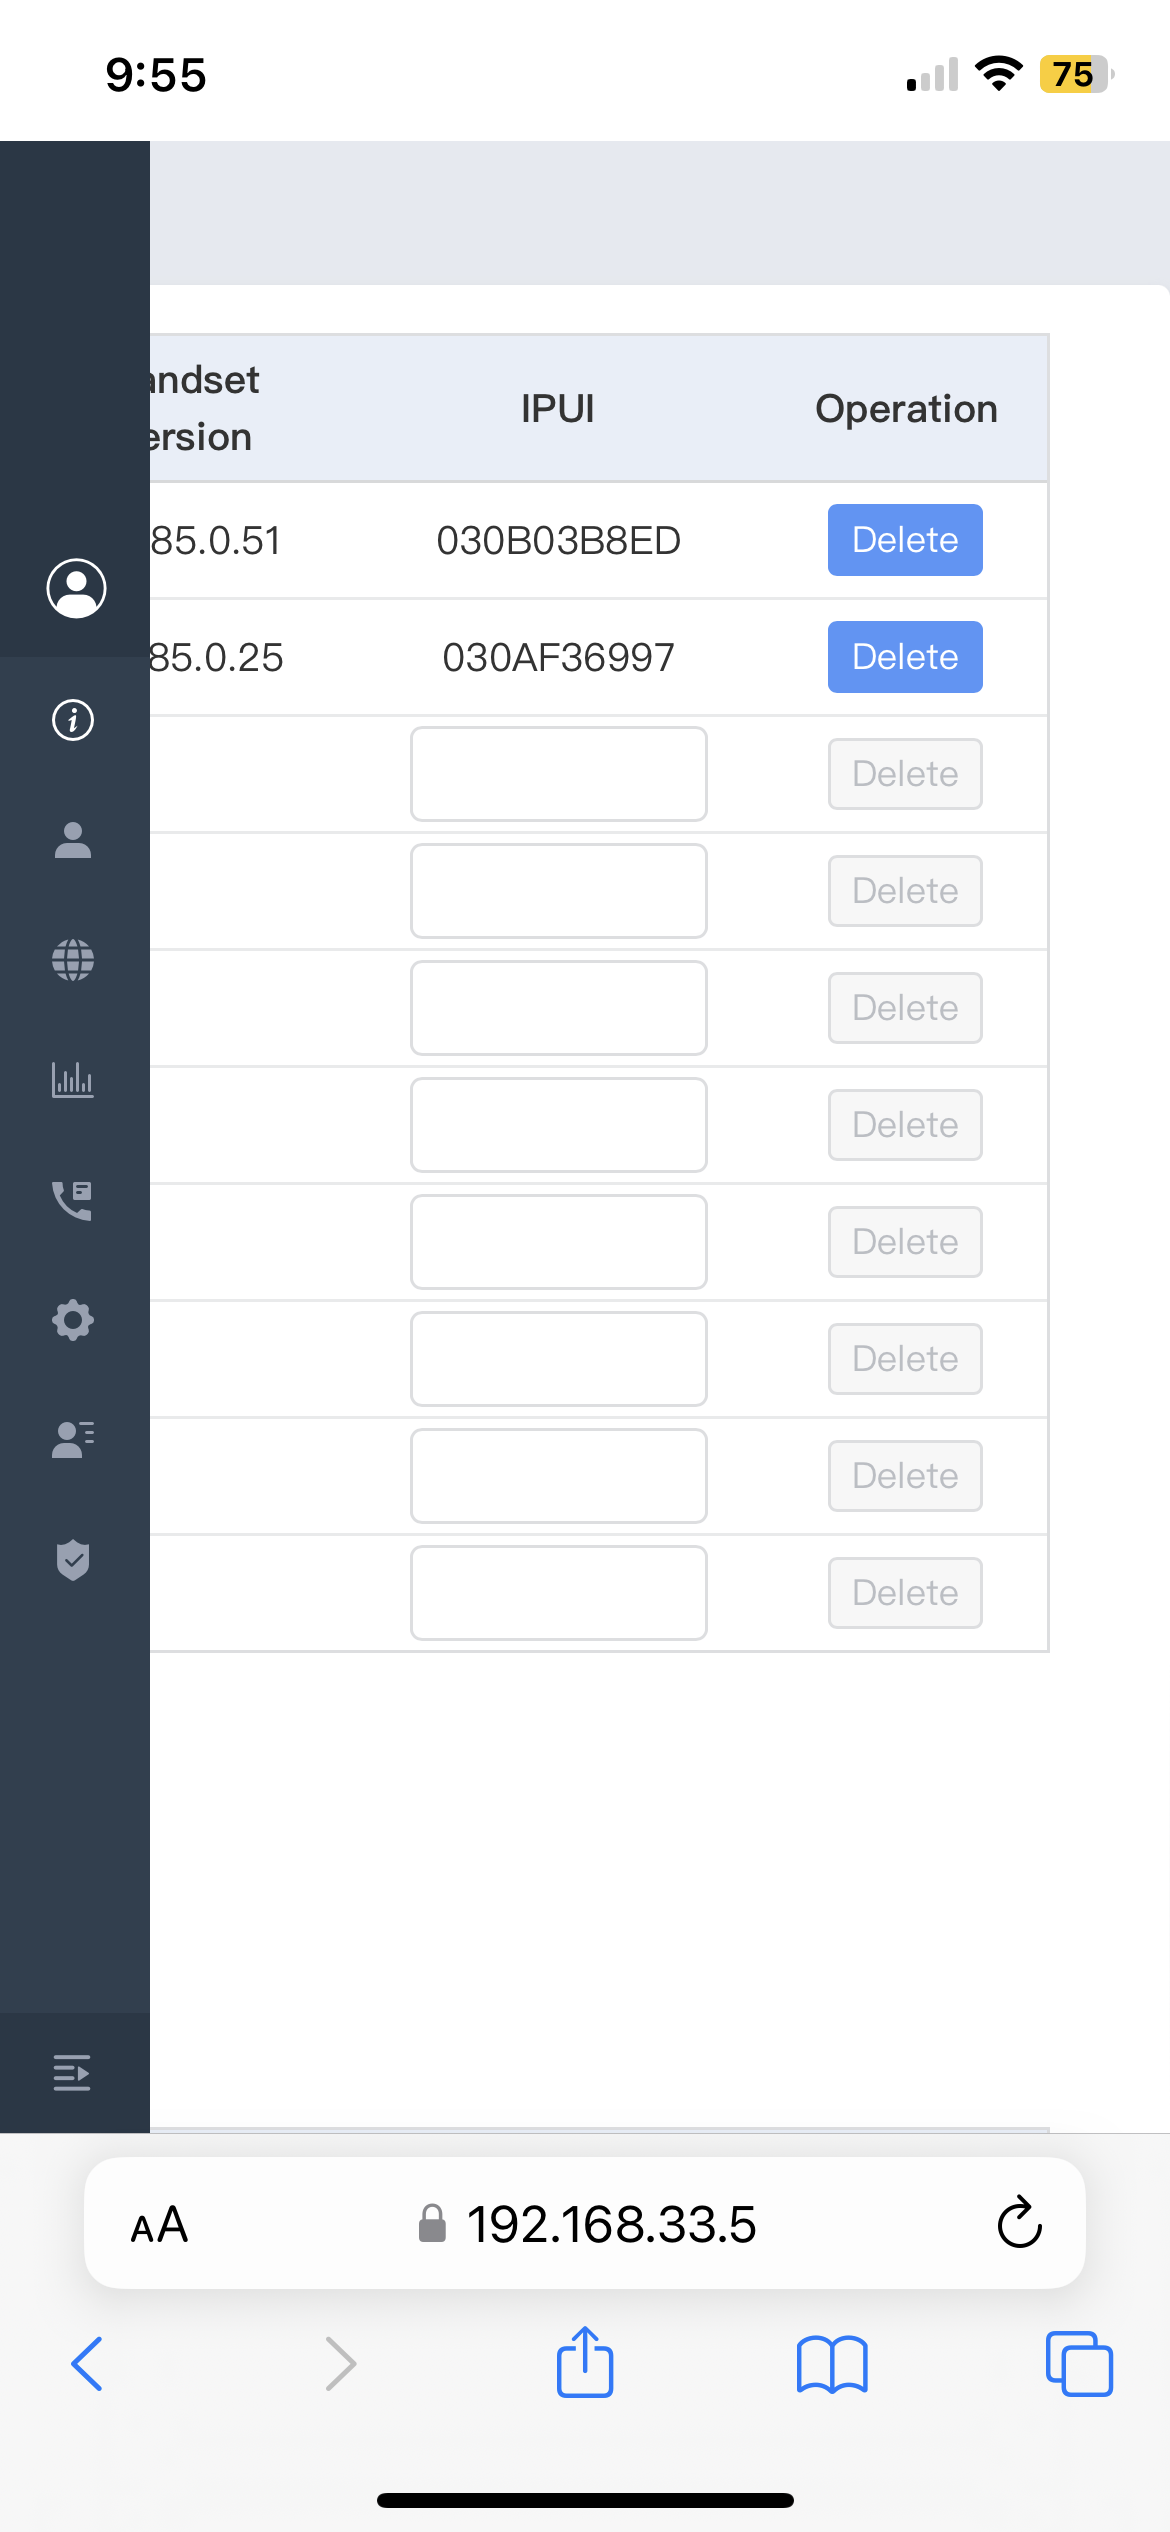Click the first empty IPUI input field
Viewport: 1170px width, 2532px height.
[x=558, y=774]
